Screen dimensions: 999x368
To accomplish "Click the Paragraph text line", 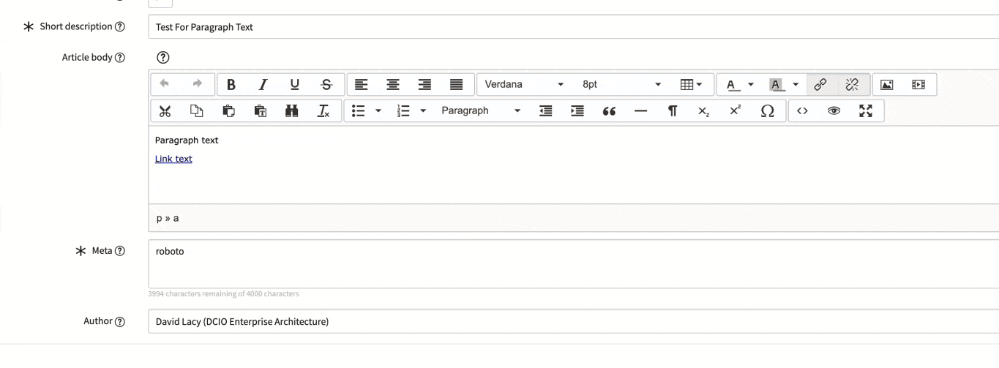I will [x=187, y=140].
